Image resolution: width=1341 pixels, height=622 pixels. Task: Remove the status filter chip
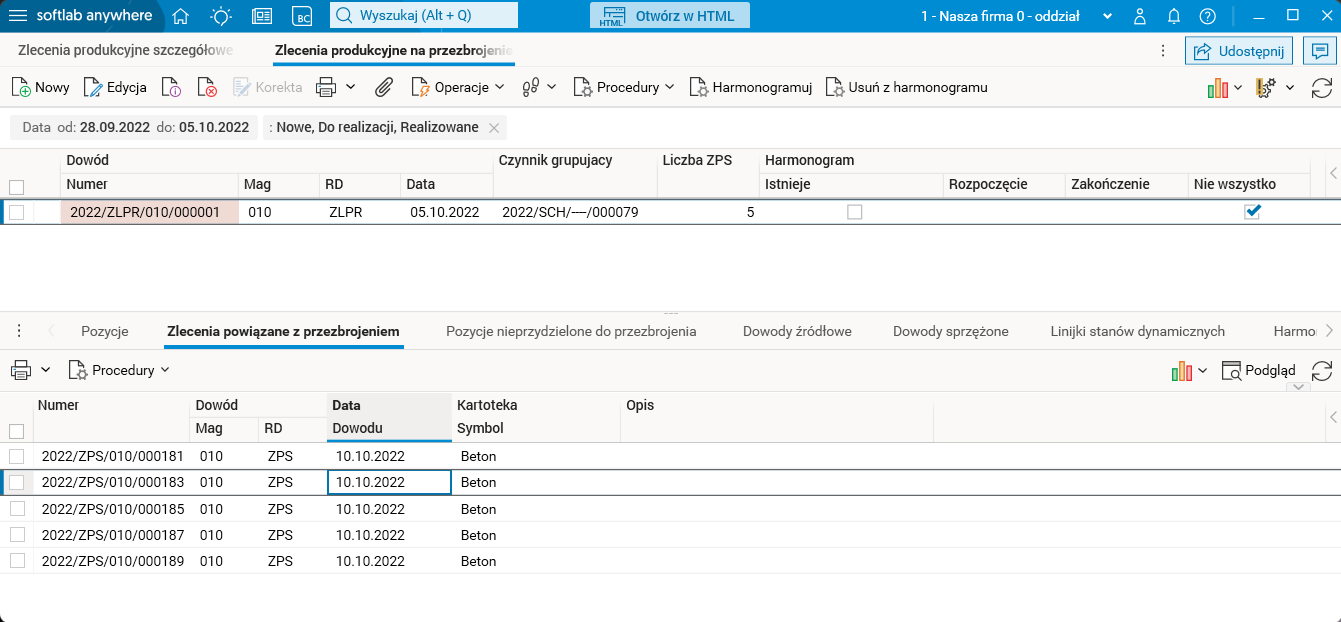tap(494, 128)
